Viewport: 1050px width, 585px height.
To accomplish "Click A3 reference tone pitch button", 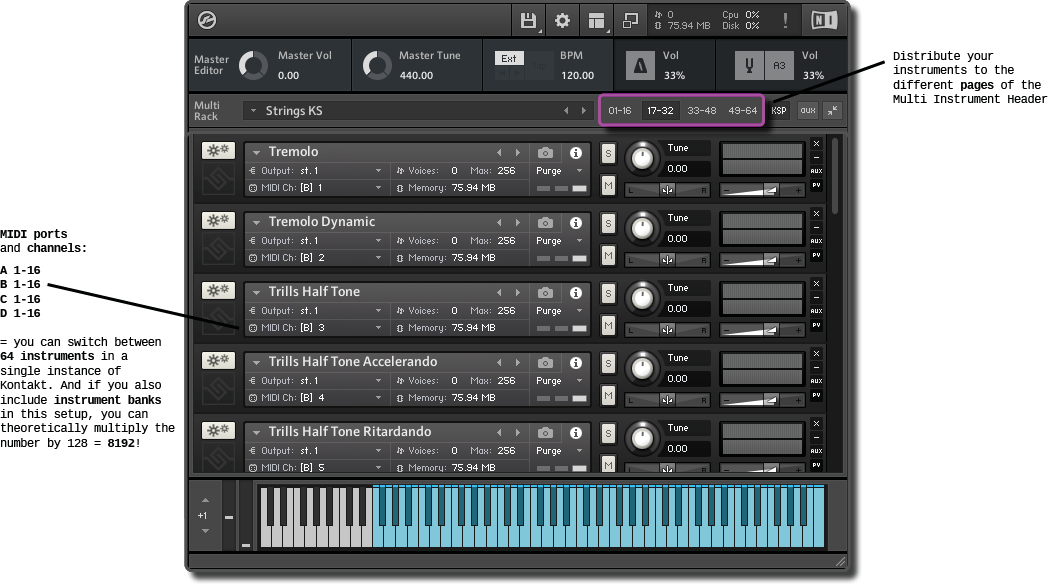I will point(779,66).
